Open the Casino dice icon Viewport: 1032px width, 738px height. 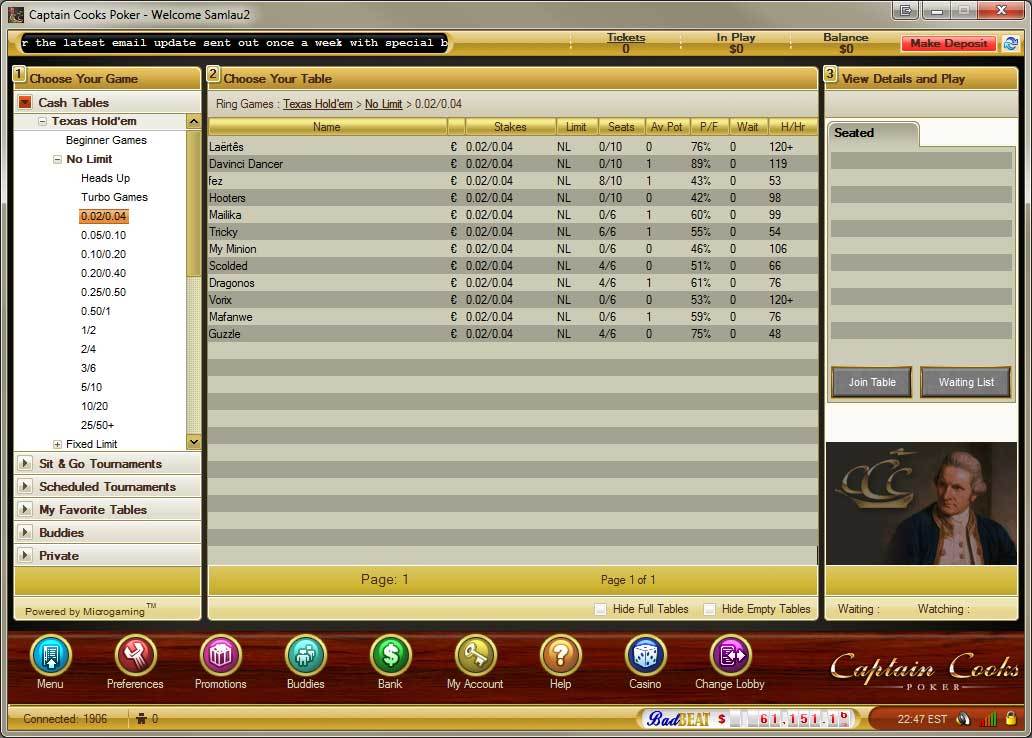pos(645,655)
